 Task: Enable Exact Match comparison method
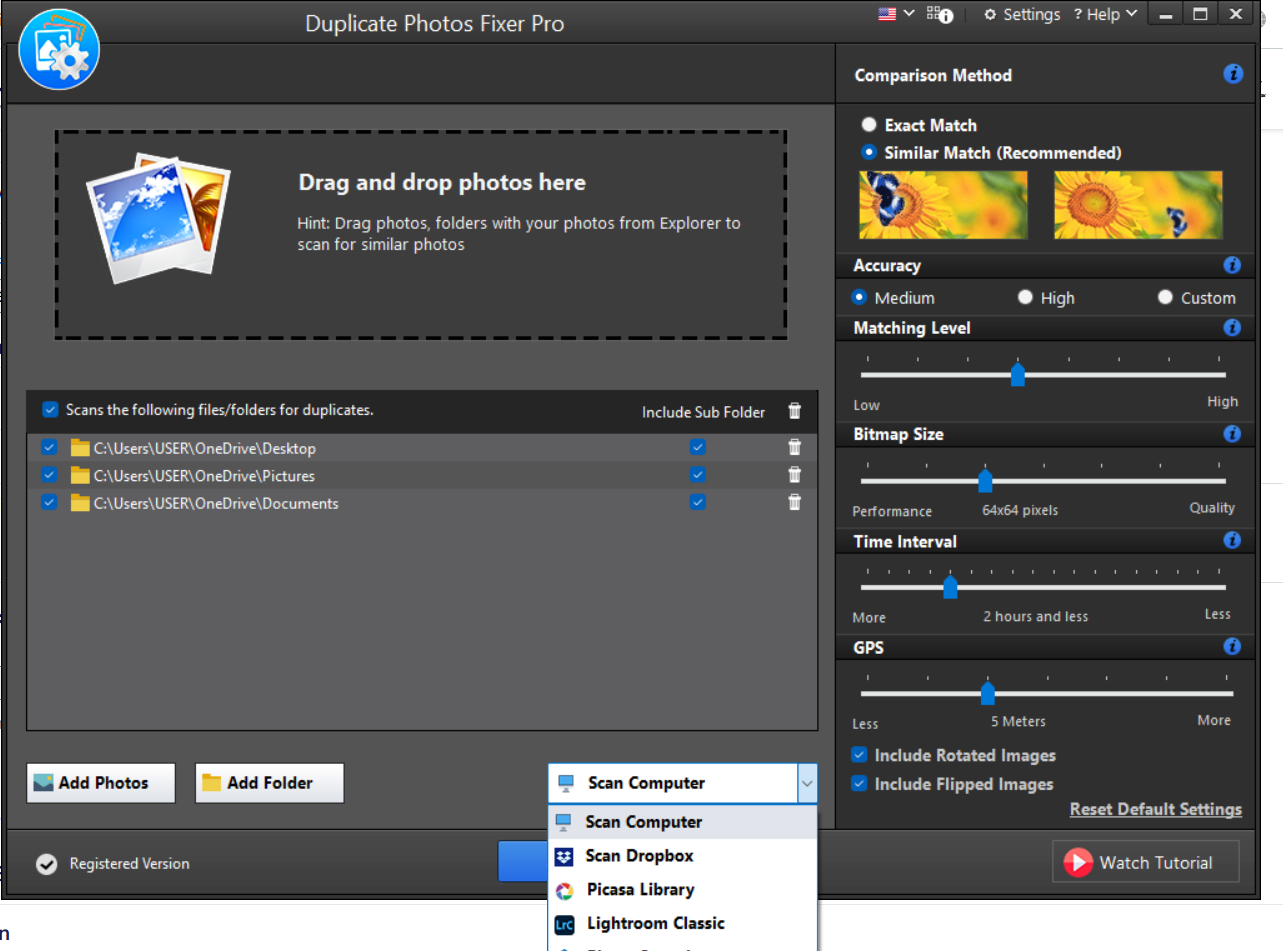(869, 124)
